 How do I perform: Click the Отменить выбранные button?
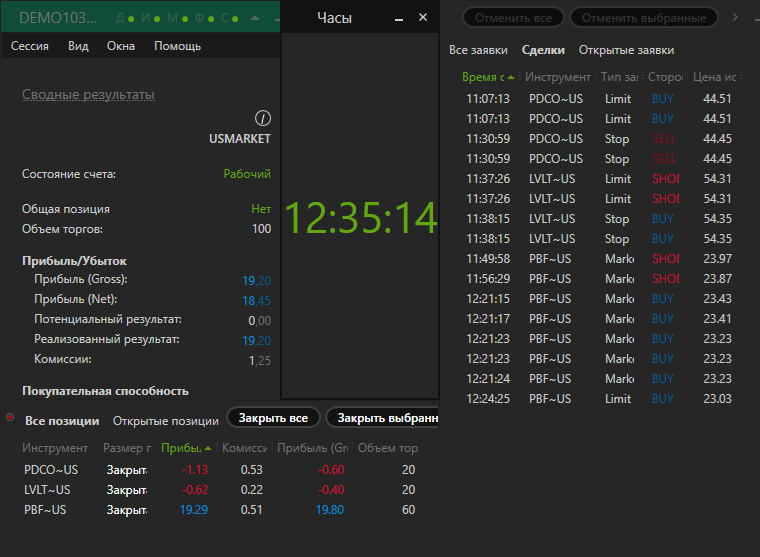coord(644,18)
